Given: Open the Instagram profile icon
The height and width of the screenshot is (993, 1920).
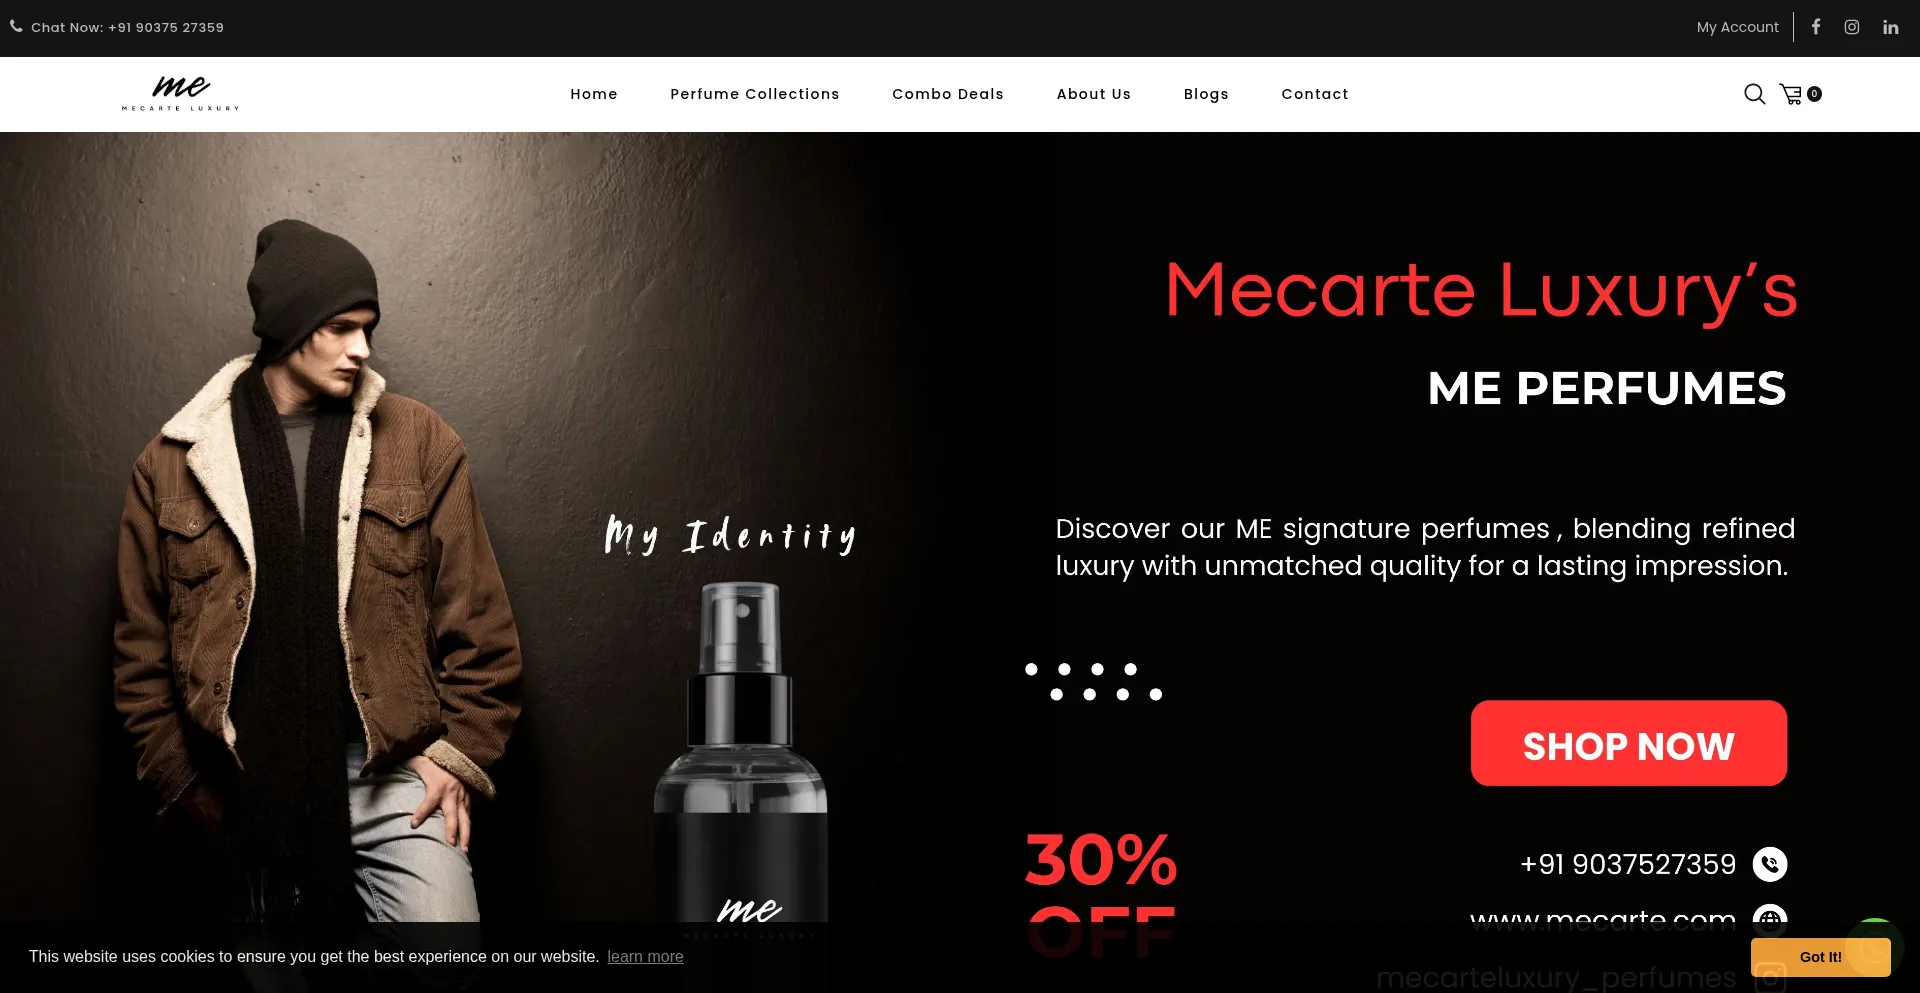Looking at the screenshot, I should tap(1852, 27).
